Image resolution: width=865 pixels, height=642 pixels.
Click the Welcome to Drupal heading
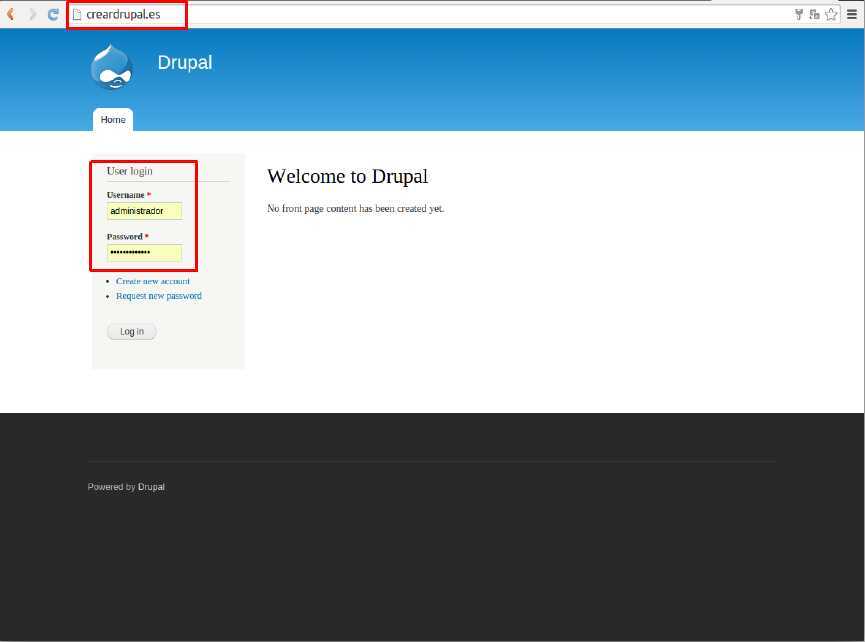pyautogui.click(x=347, y=177)
